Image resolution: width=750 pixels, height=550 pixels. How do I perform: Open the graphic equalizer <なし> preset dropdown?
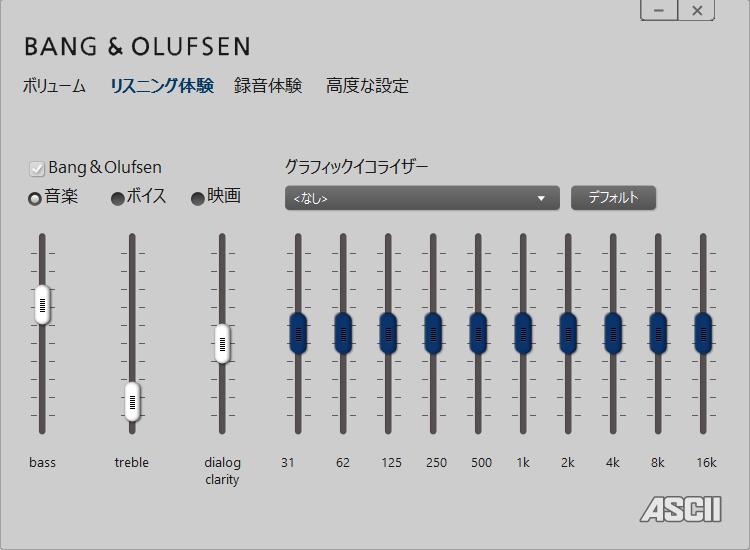(x=422, y=198)
